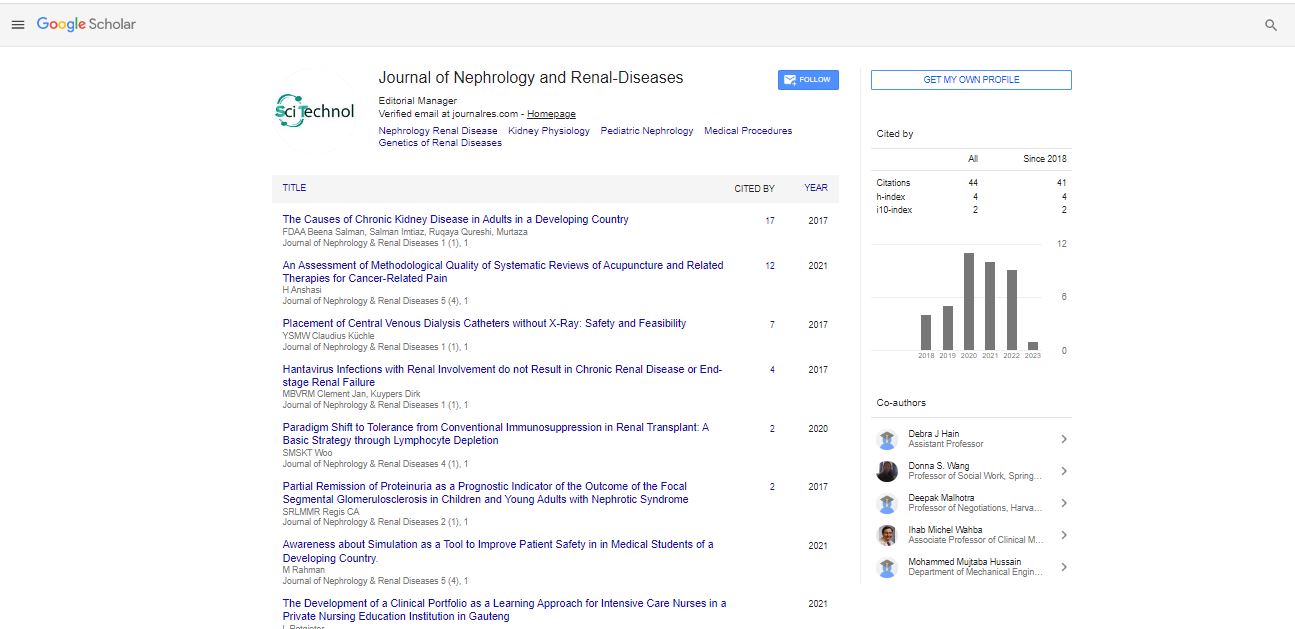The image size is (1295, 629).
Task: Sort articles by the Title column header
Action: point(294,188)
